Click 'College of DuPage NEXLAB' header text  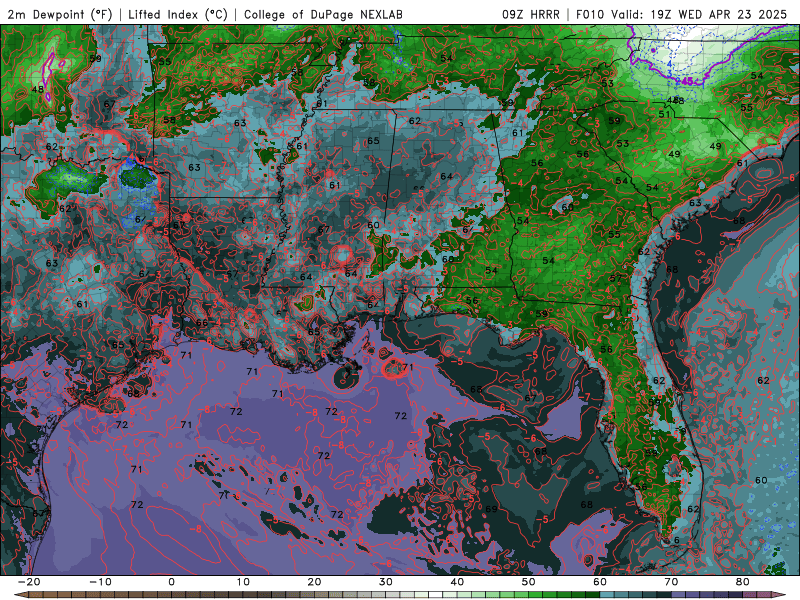click(x=323, y=15)
